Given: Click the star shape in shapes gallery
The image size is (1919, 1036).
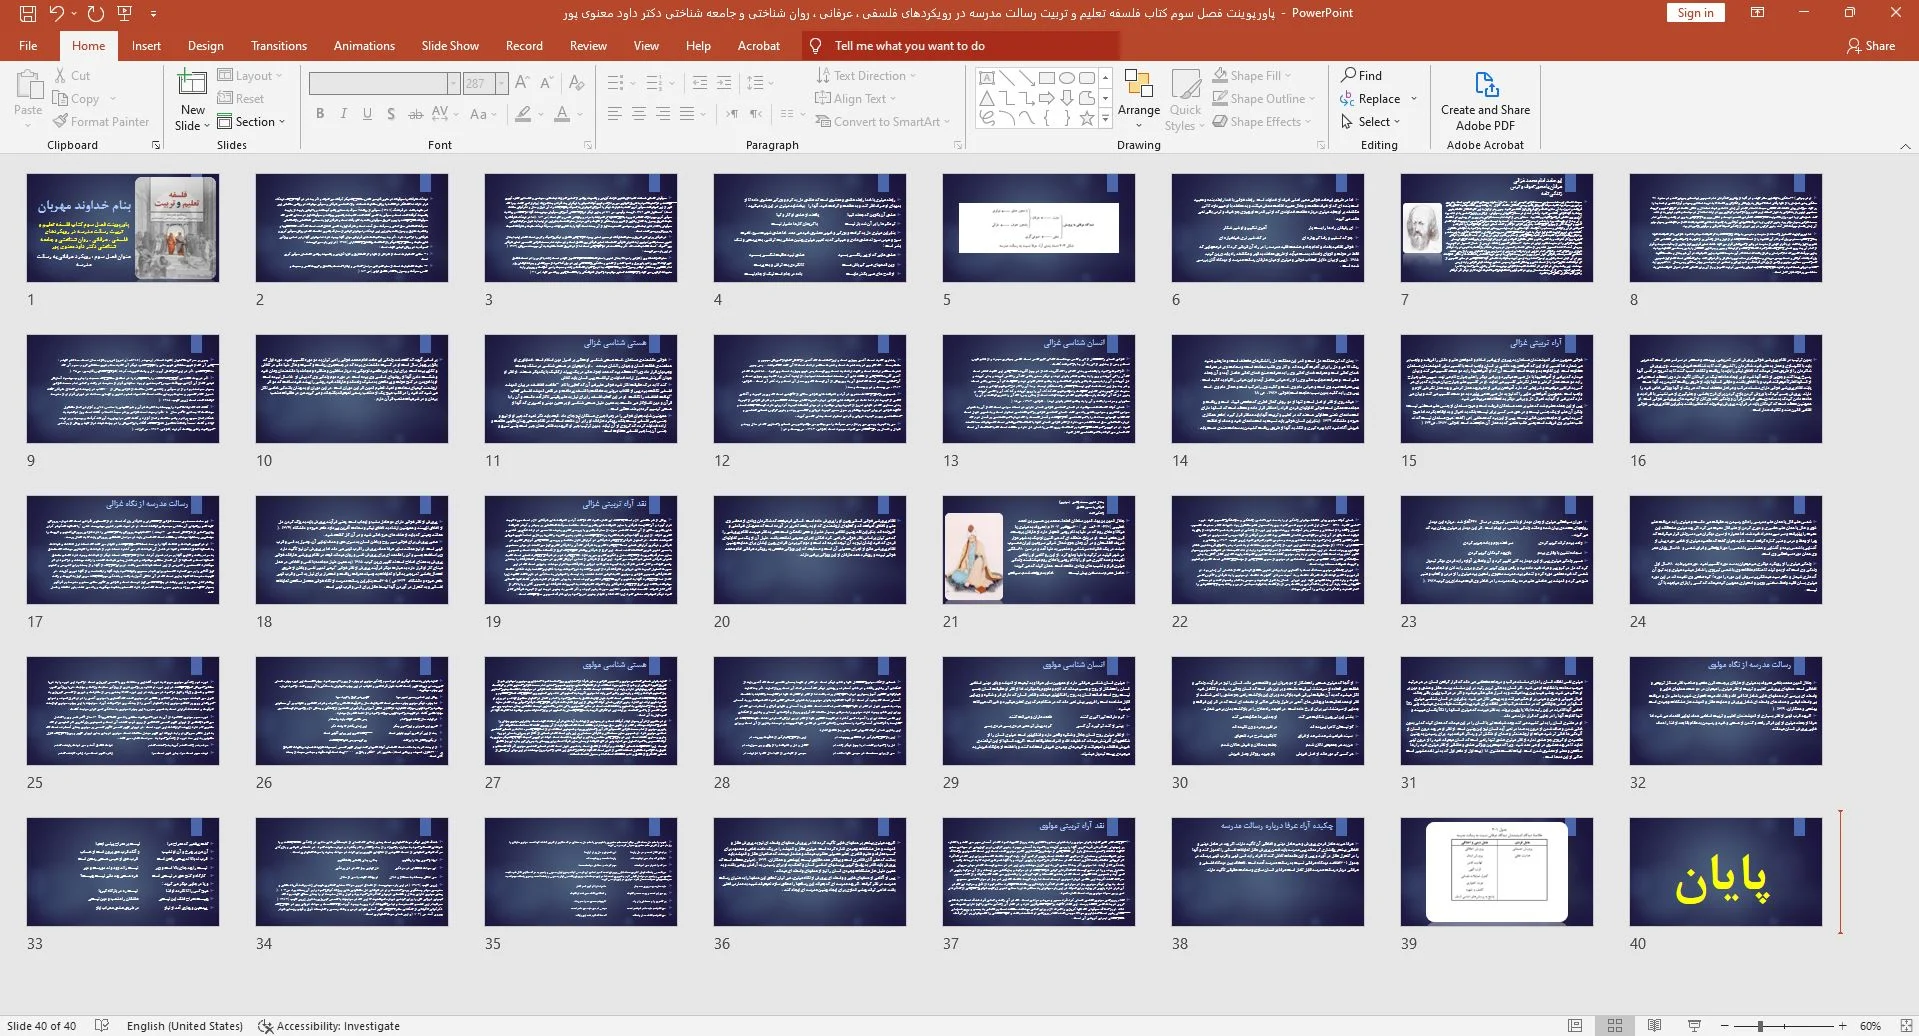Looking at the screenshot, I should pos(1086,118).
